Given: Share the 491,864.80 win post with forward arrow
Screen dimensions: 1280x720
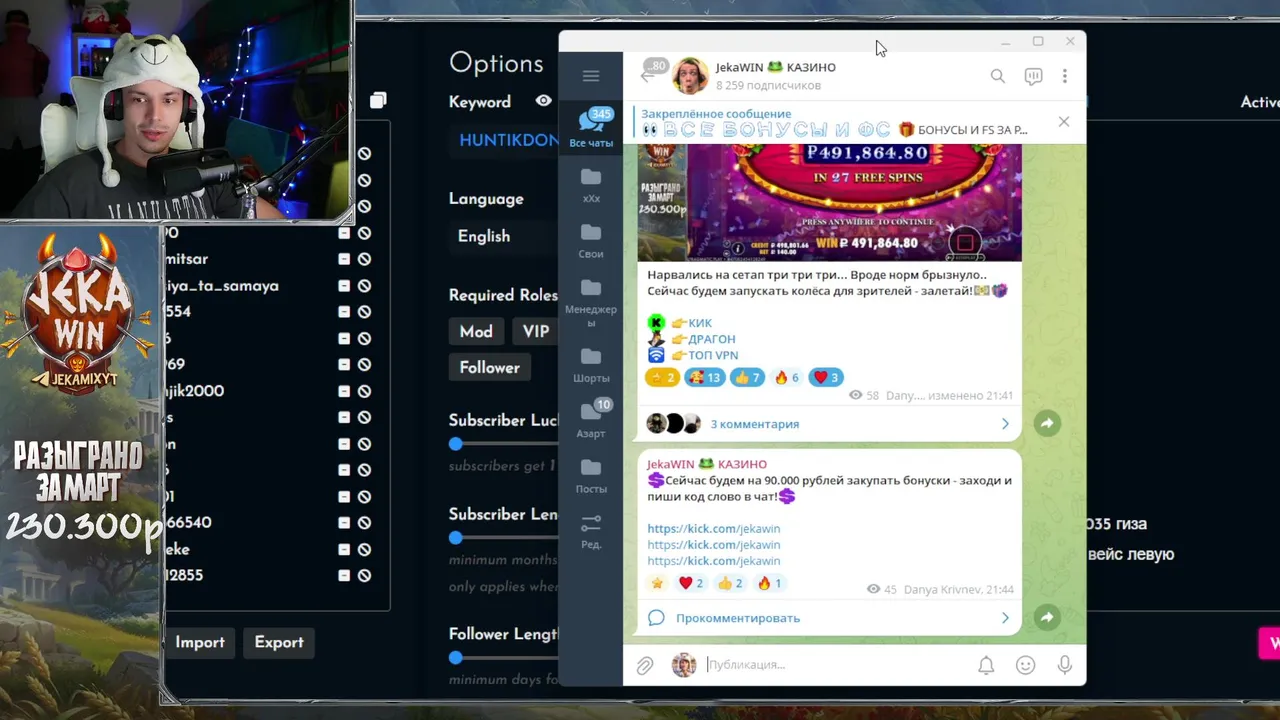Looking at the screenshot, I should pos(1046,423).
